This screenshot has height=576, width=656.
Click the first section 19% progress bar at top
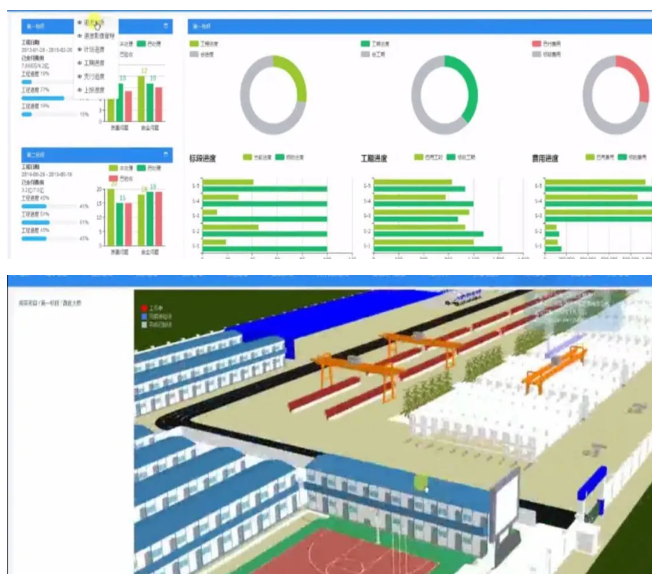pyautogui.click(x=48, y=82)
